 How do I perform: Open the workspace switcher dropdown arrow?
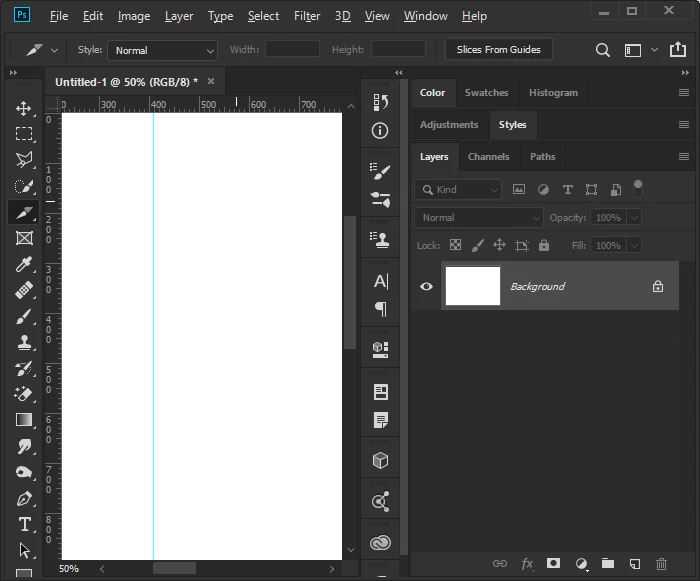(654, 50)
